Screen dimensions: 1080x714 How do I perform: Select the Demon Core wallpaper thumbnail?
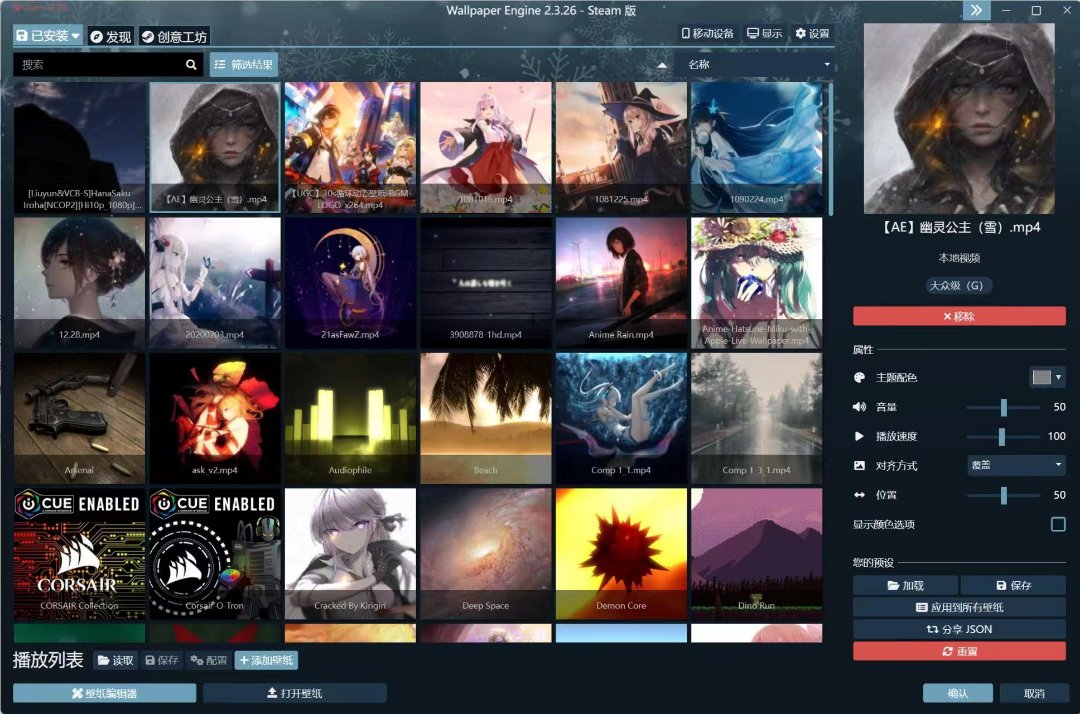coord(621,553)
